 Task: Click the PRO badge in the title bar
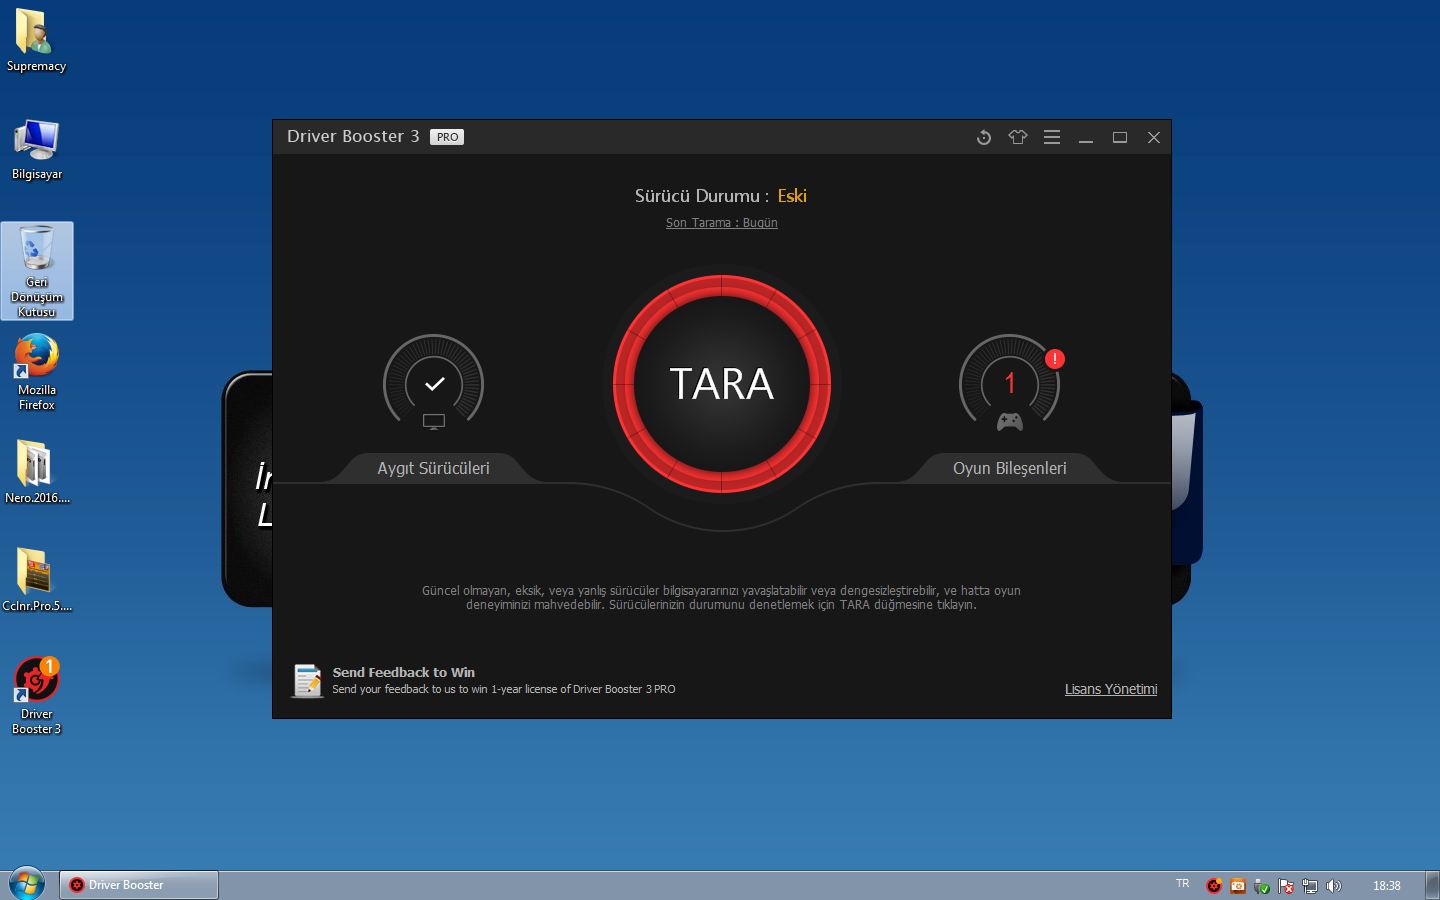coord(447,137)
